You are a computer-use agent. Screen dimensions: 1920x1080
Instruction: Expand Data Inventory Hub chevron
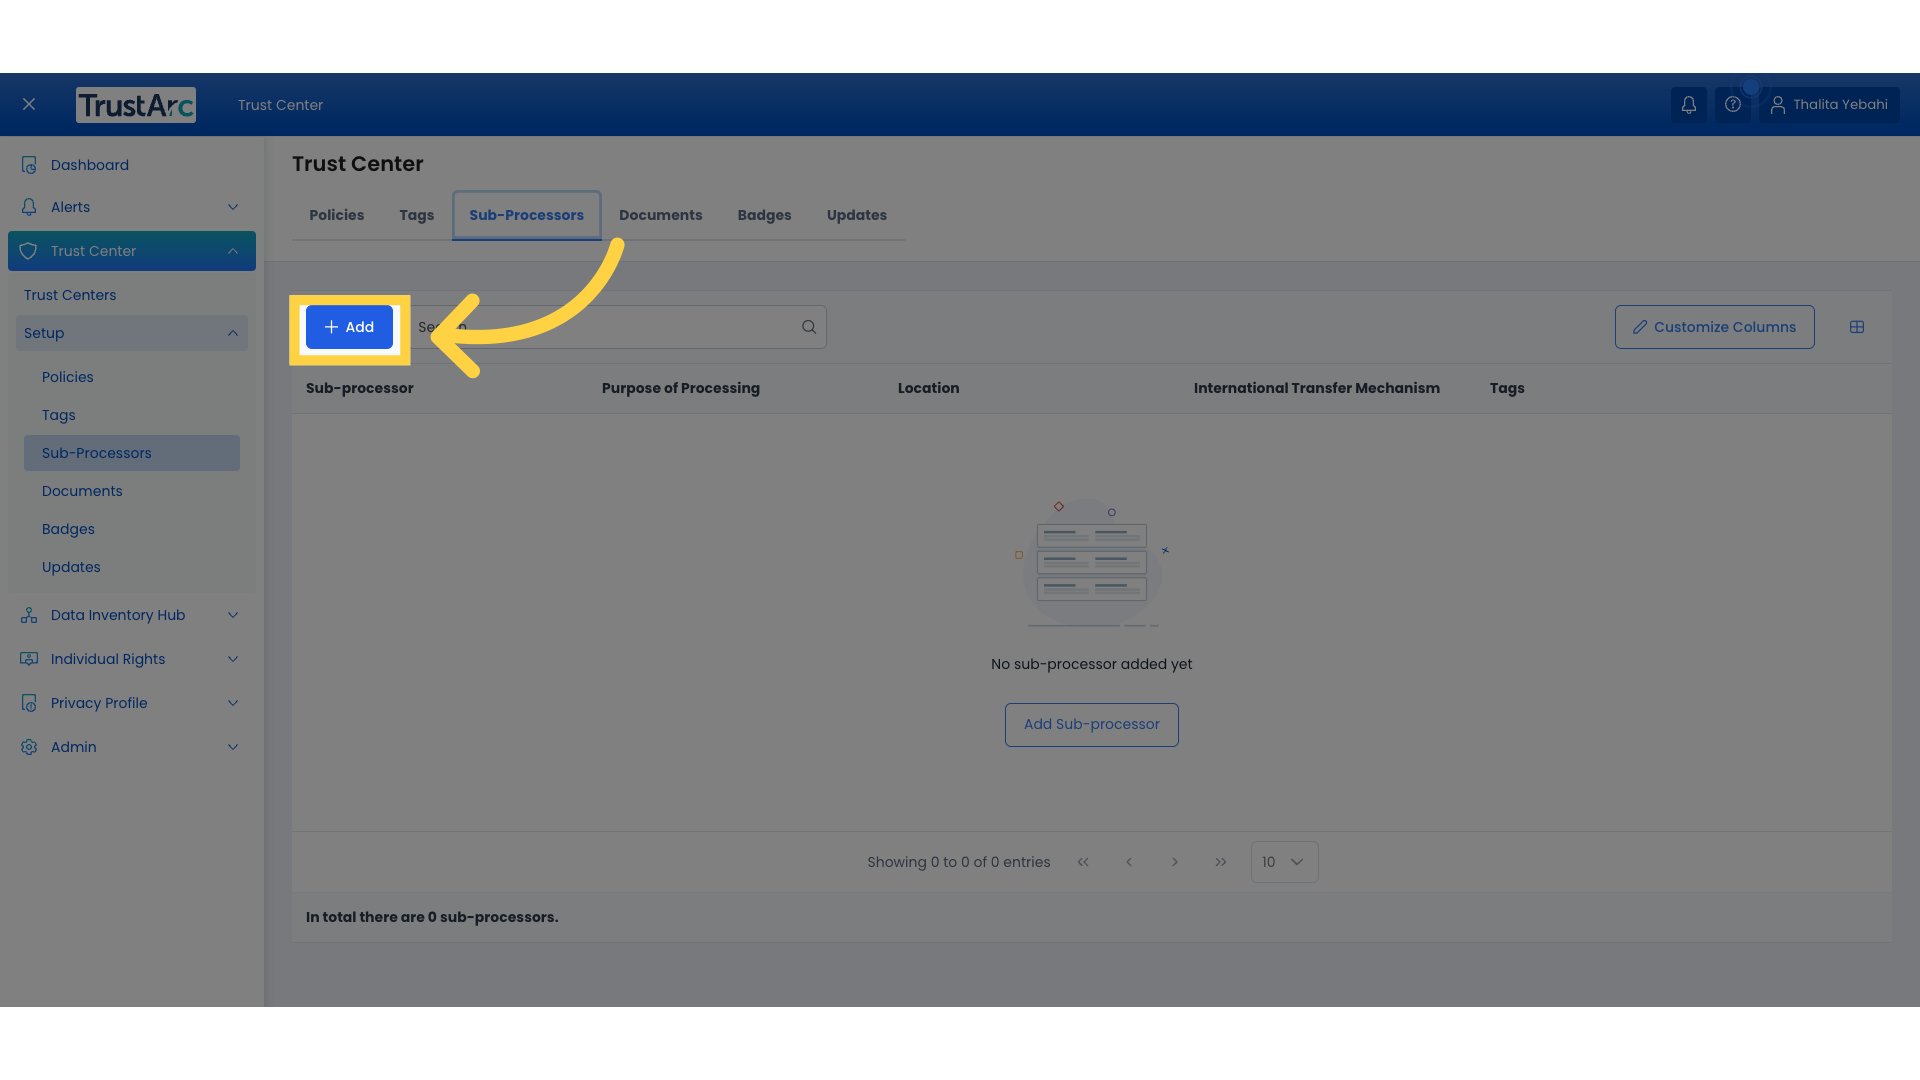[233, 615]
